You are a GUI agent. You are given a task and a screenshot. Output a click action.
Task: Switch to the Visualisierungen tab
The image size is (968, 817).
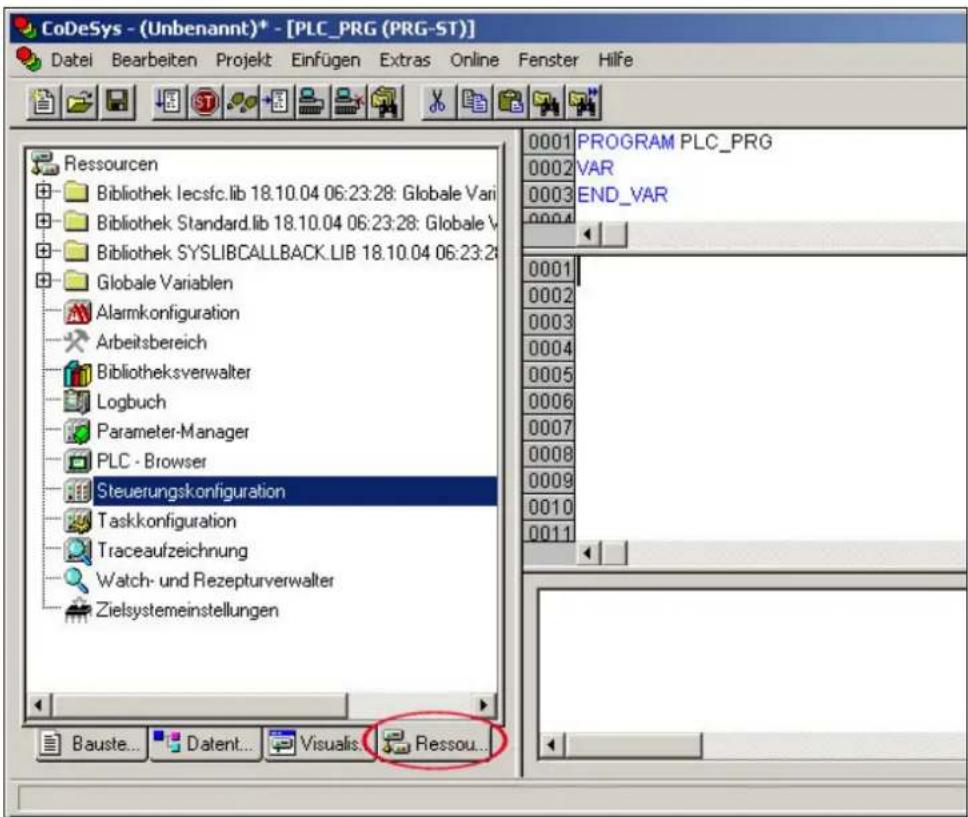pos(319,744)
